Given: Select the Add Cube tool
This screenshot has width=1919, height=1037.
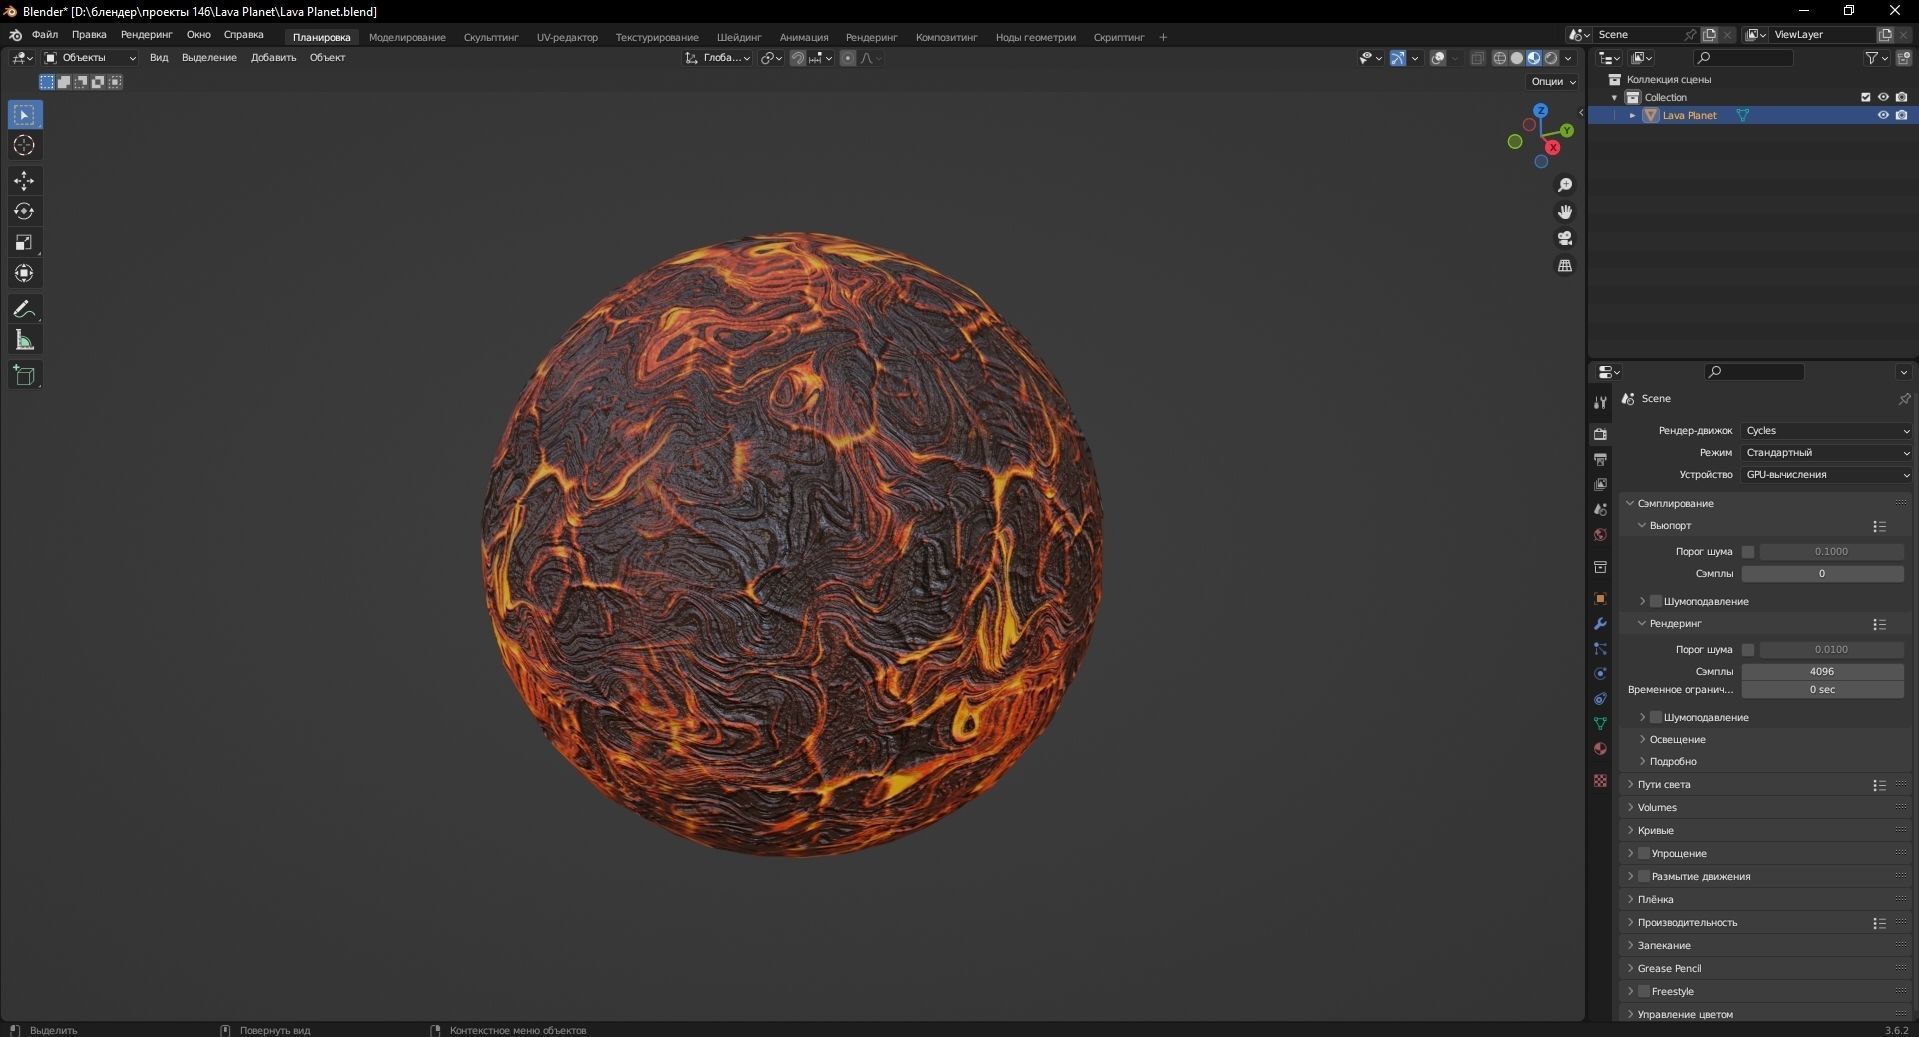Looking at the screenshot, I should pos(25,376).
